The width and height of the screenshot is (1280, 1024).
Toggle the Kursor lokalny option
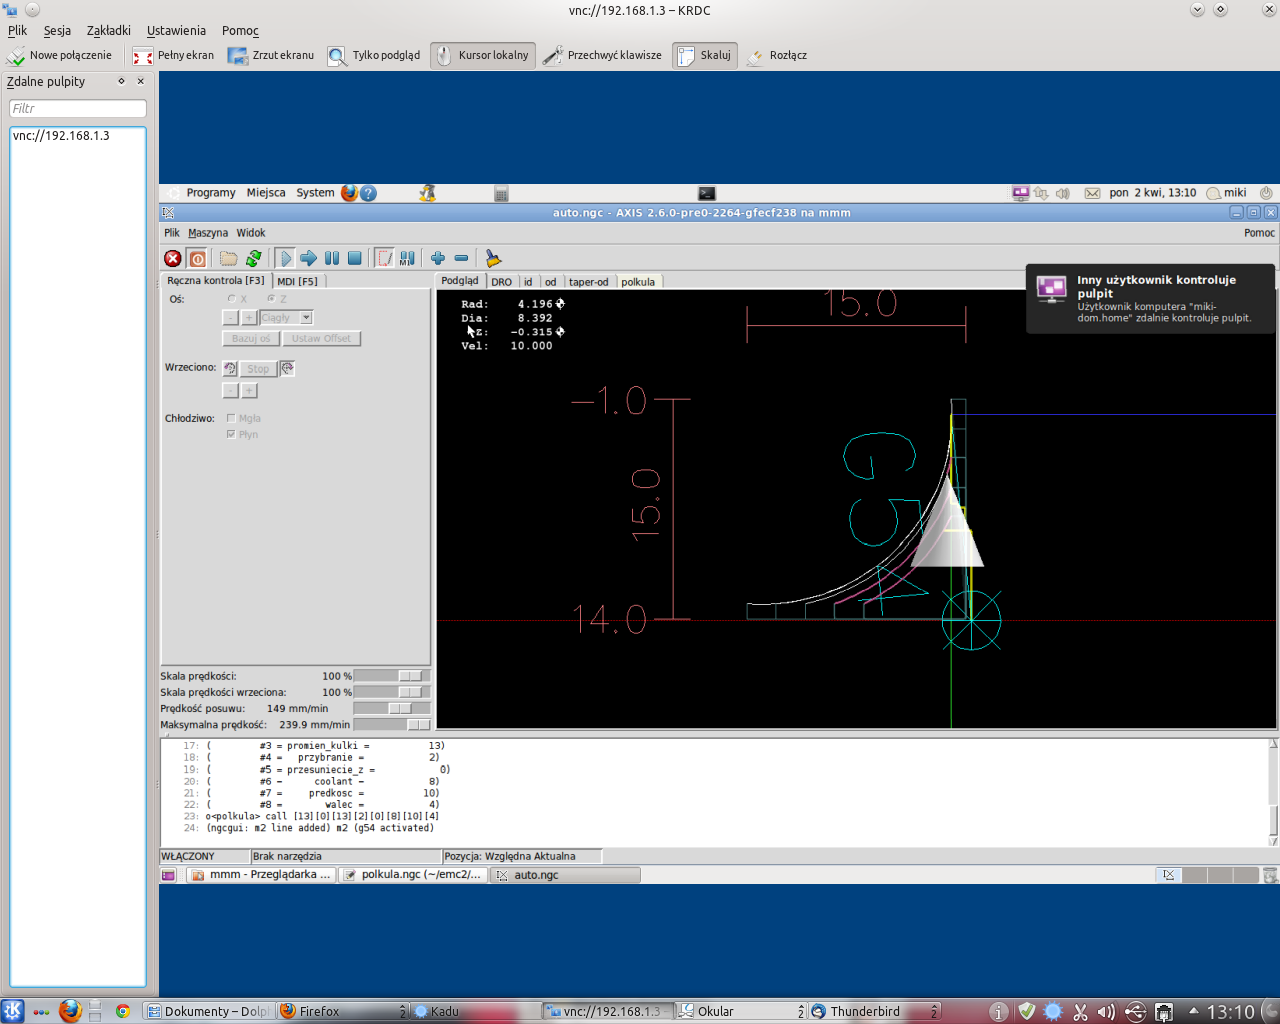(483, 55)
